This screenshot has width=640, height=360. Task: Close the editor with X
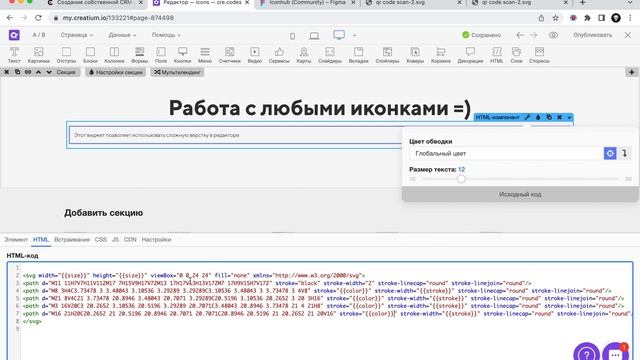[628, 35]
